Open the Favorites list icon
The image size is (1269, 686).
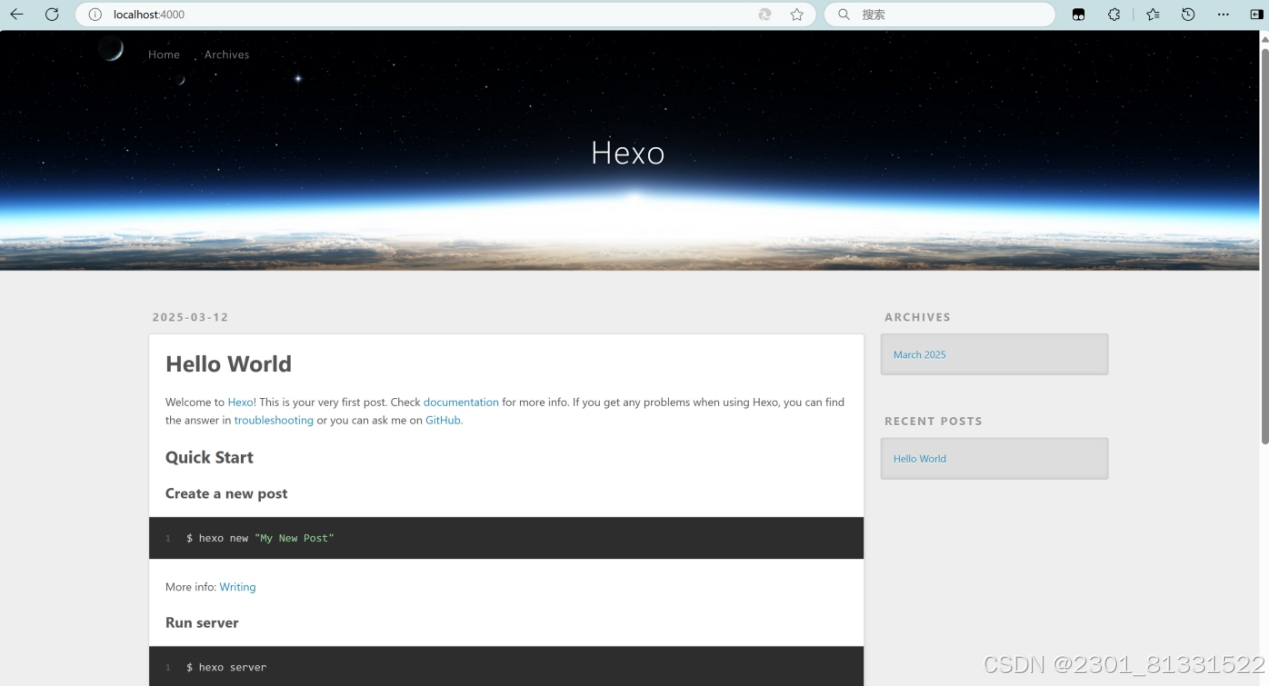pyautogui.click(x=1153, y=14)
